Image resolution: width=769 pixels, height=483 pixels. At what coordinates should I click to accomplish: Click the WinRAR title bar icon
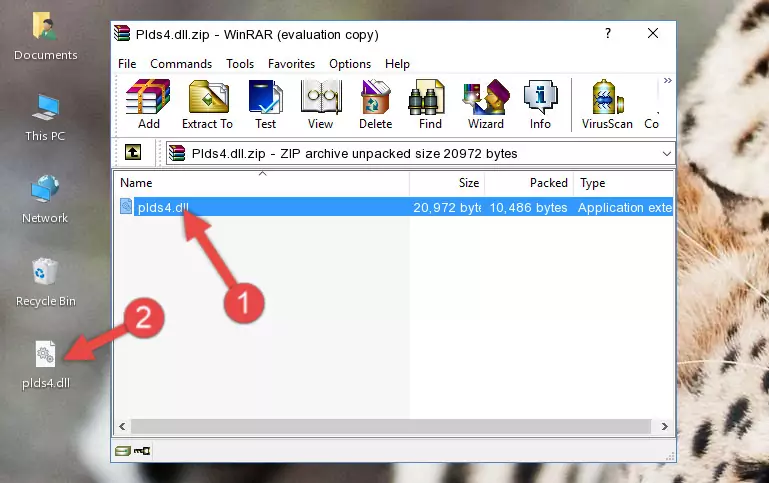click(122, 33)
